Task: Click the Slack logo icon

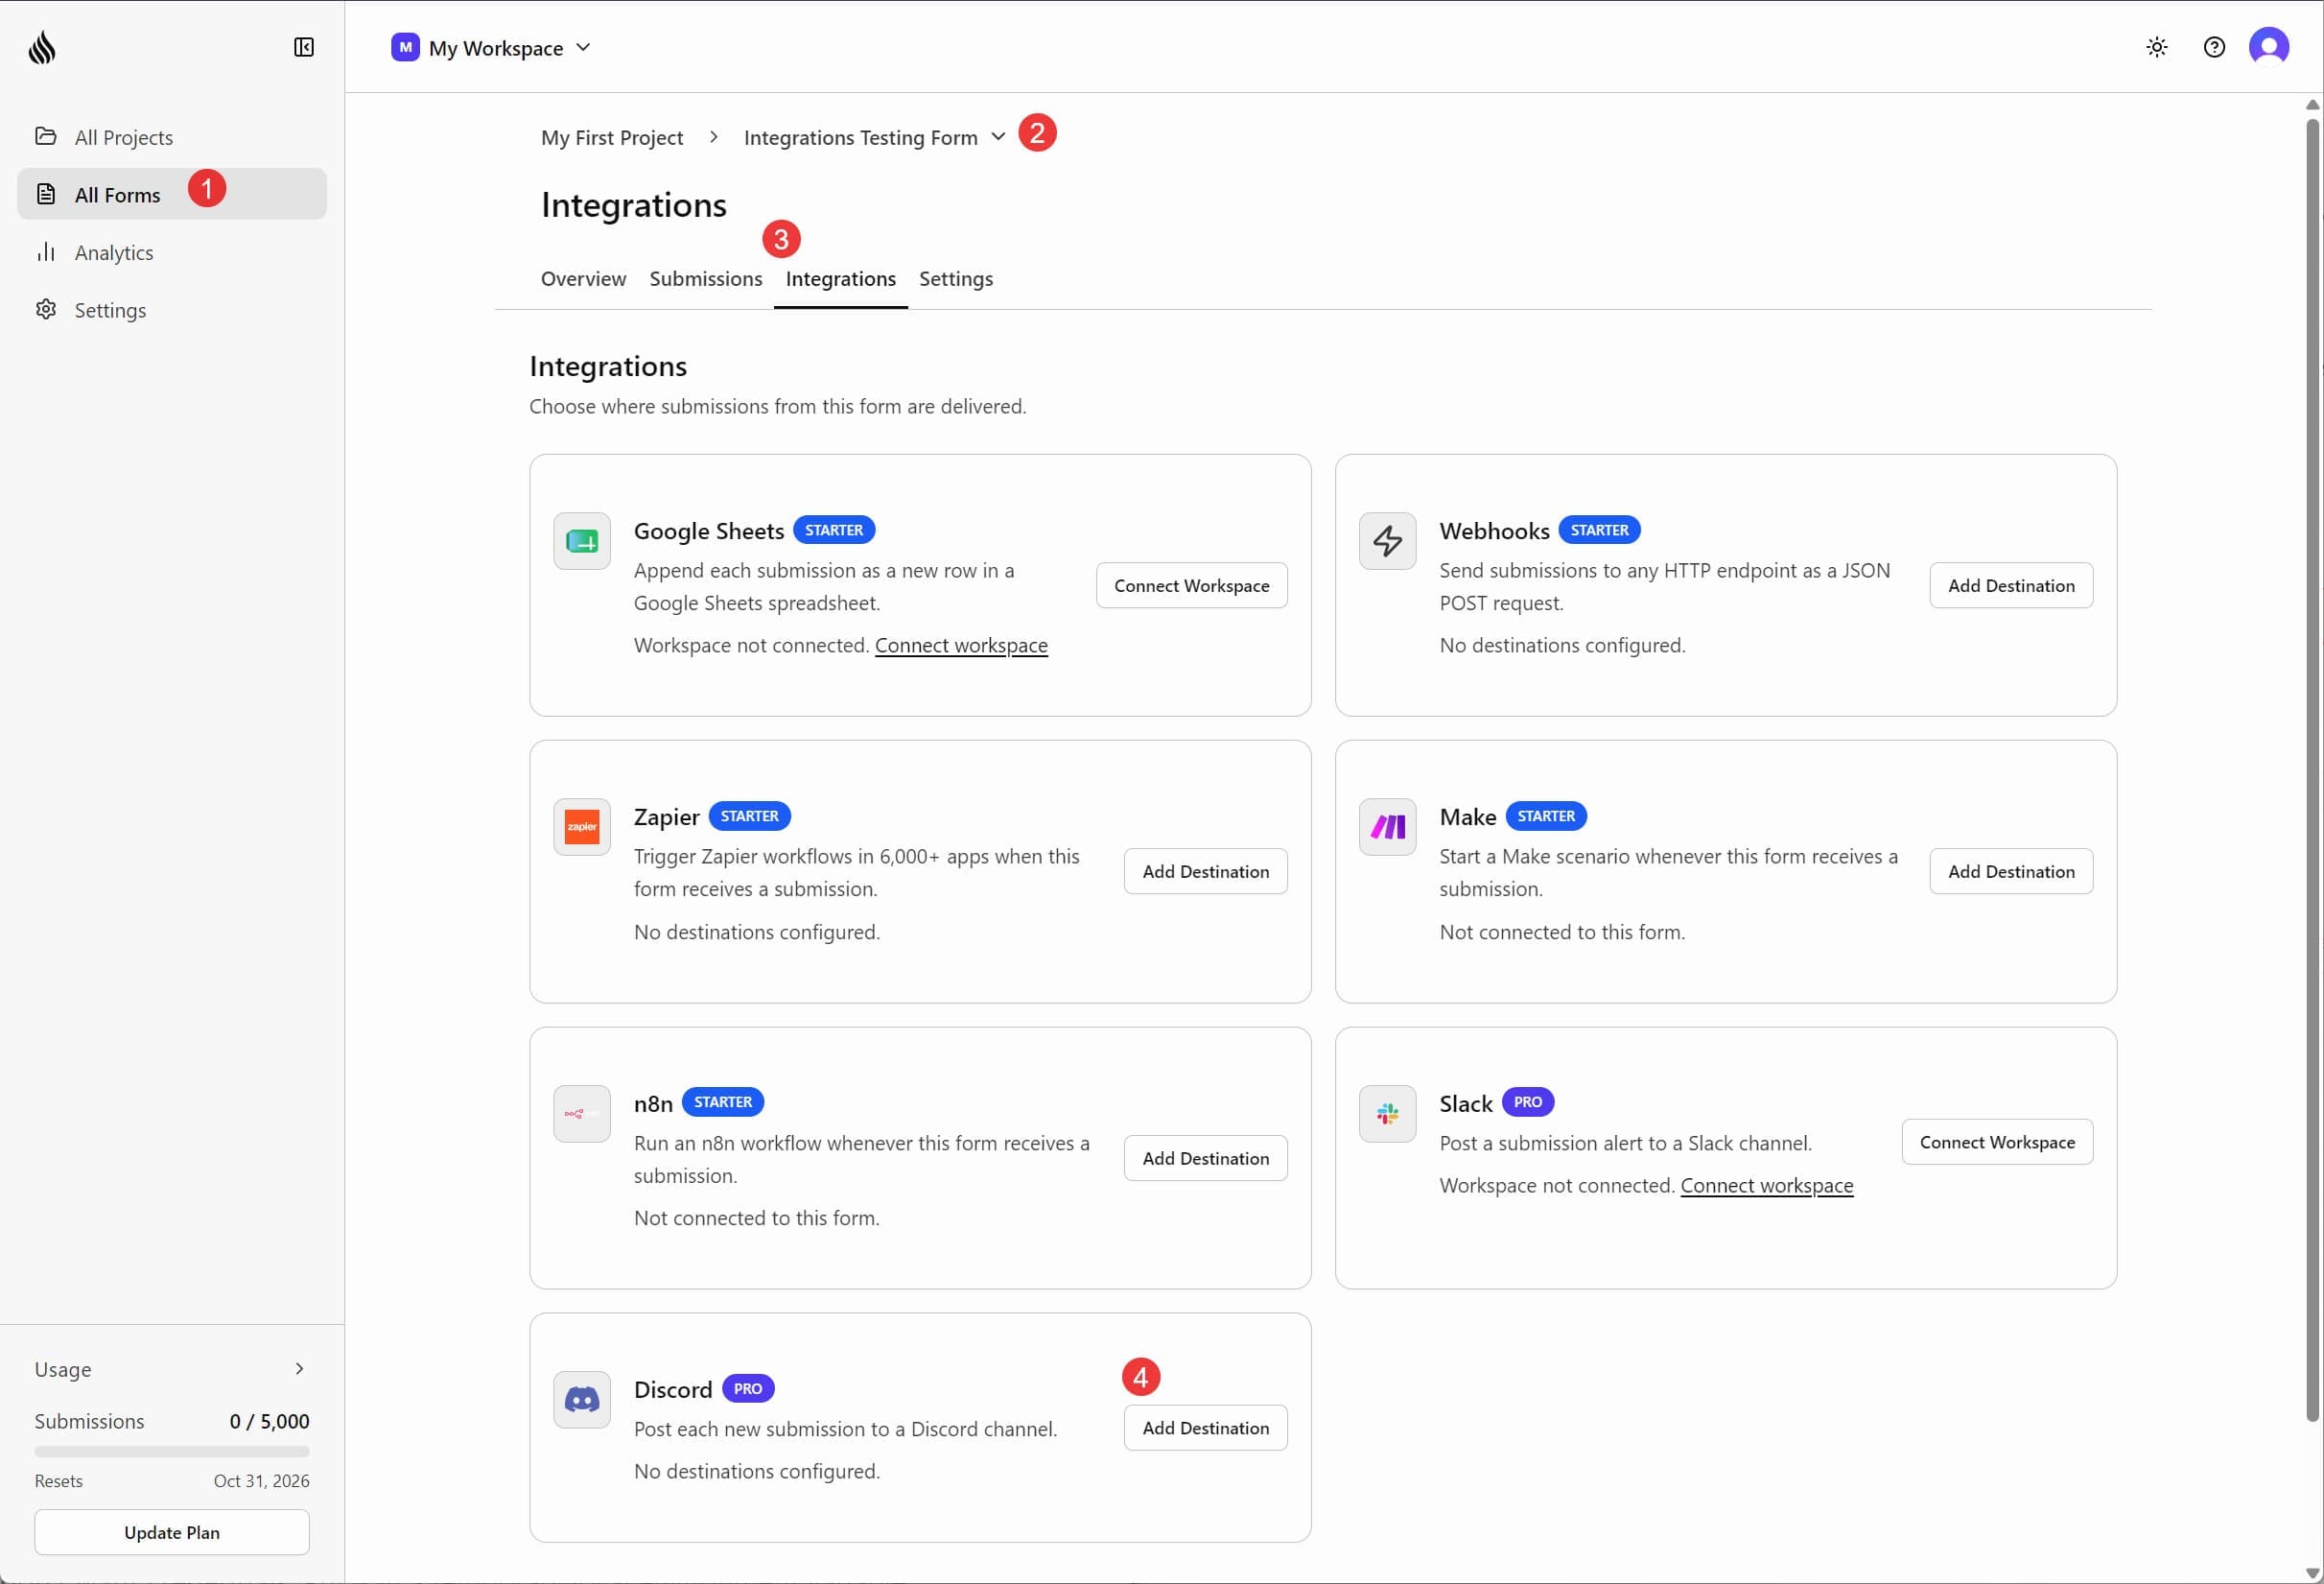Action: click(x=1386, y=1113)
